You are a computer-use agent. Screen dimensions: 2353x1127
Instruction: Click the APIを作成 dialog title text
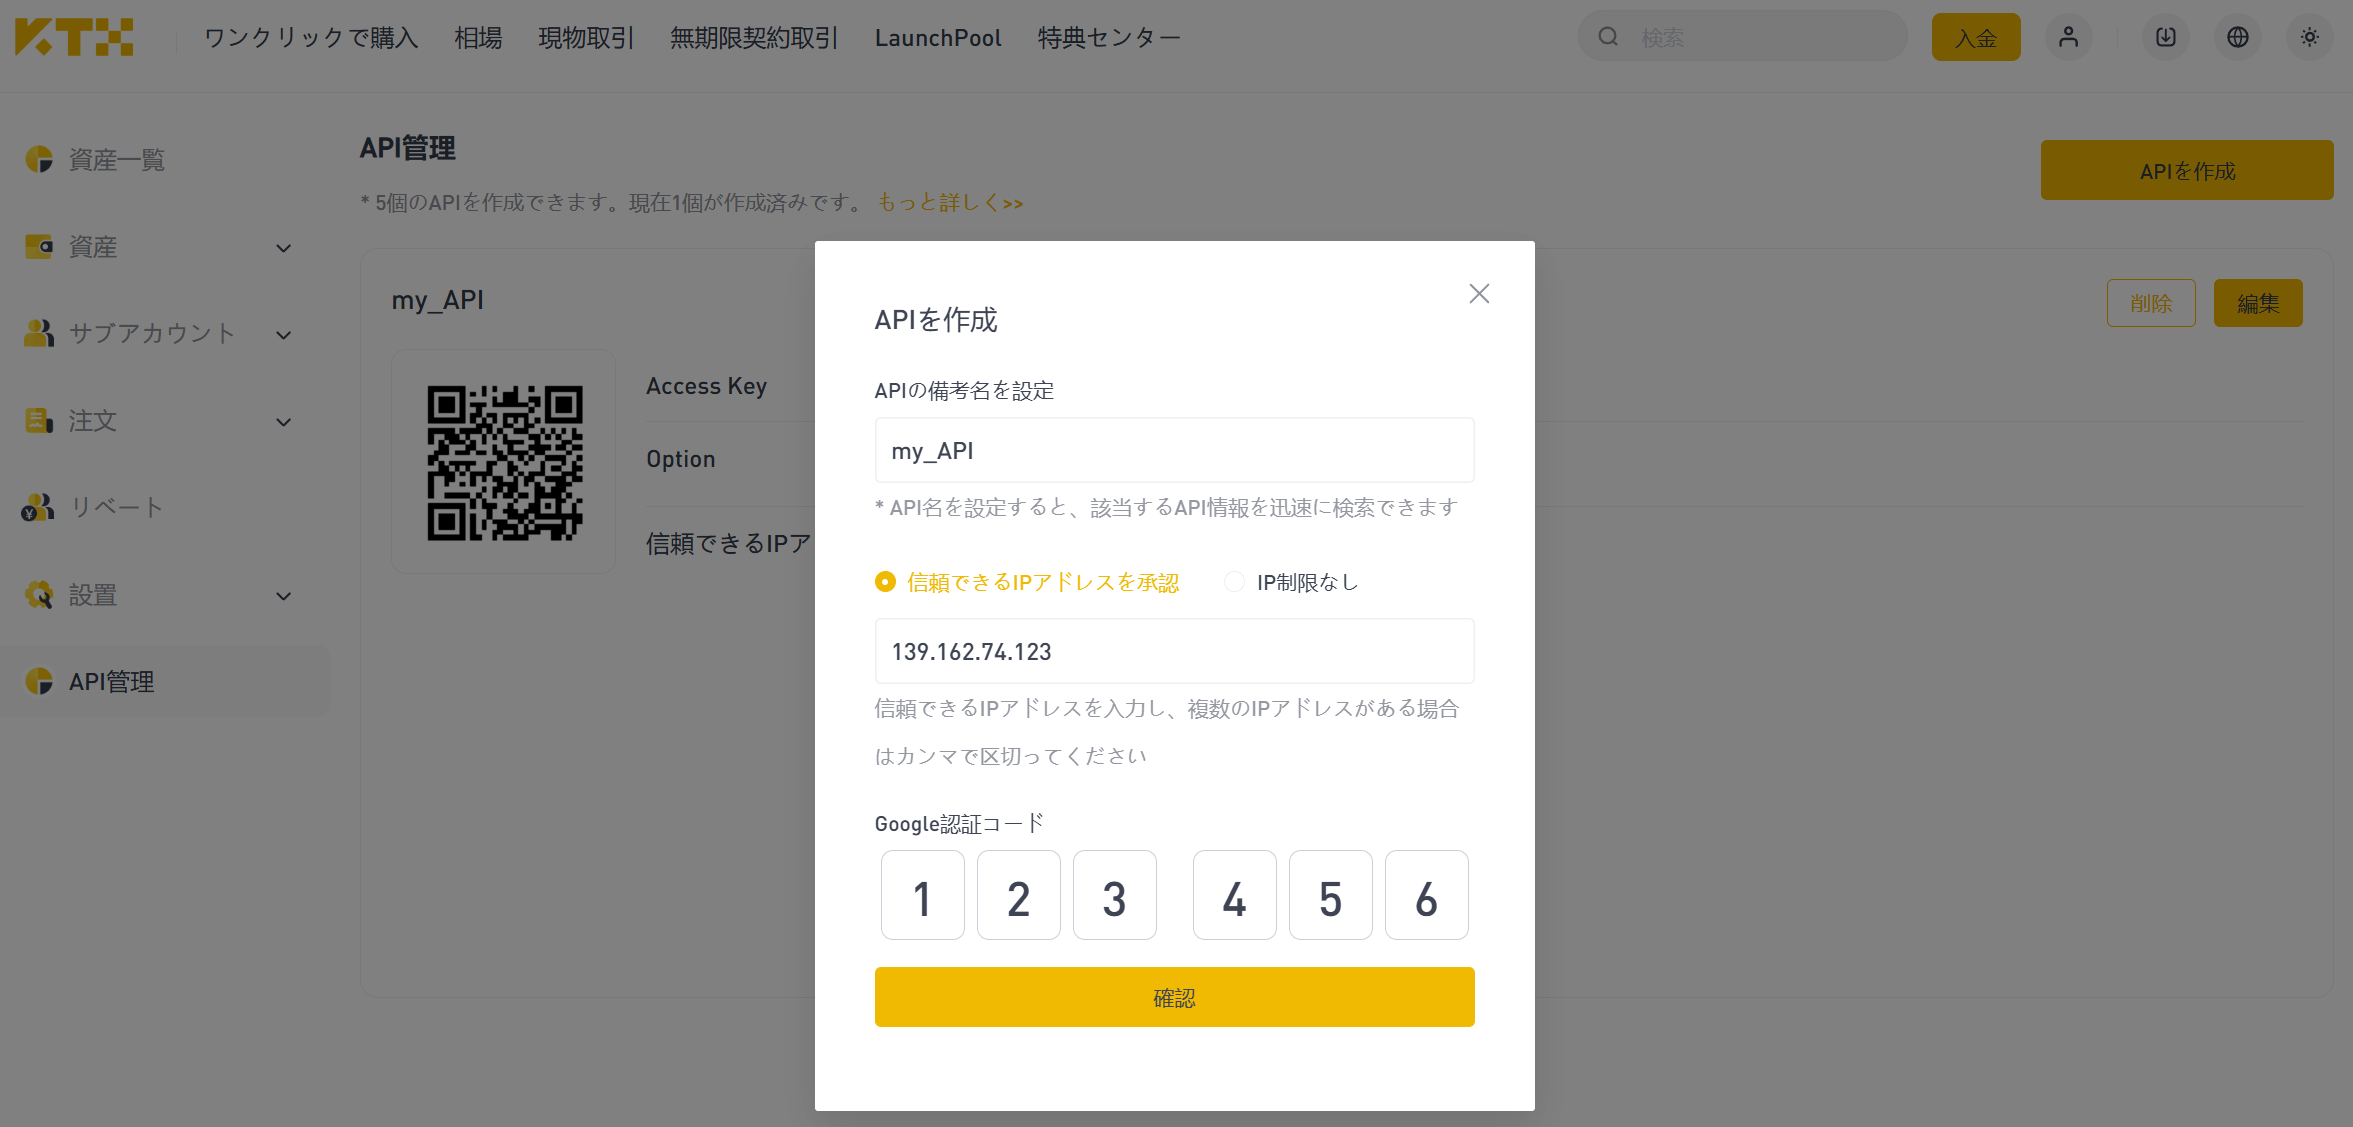click(x=936, y=320)
